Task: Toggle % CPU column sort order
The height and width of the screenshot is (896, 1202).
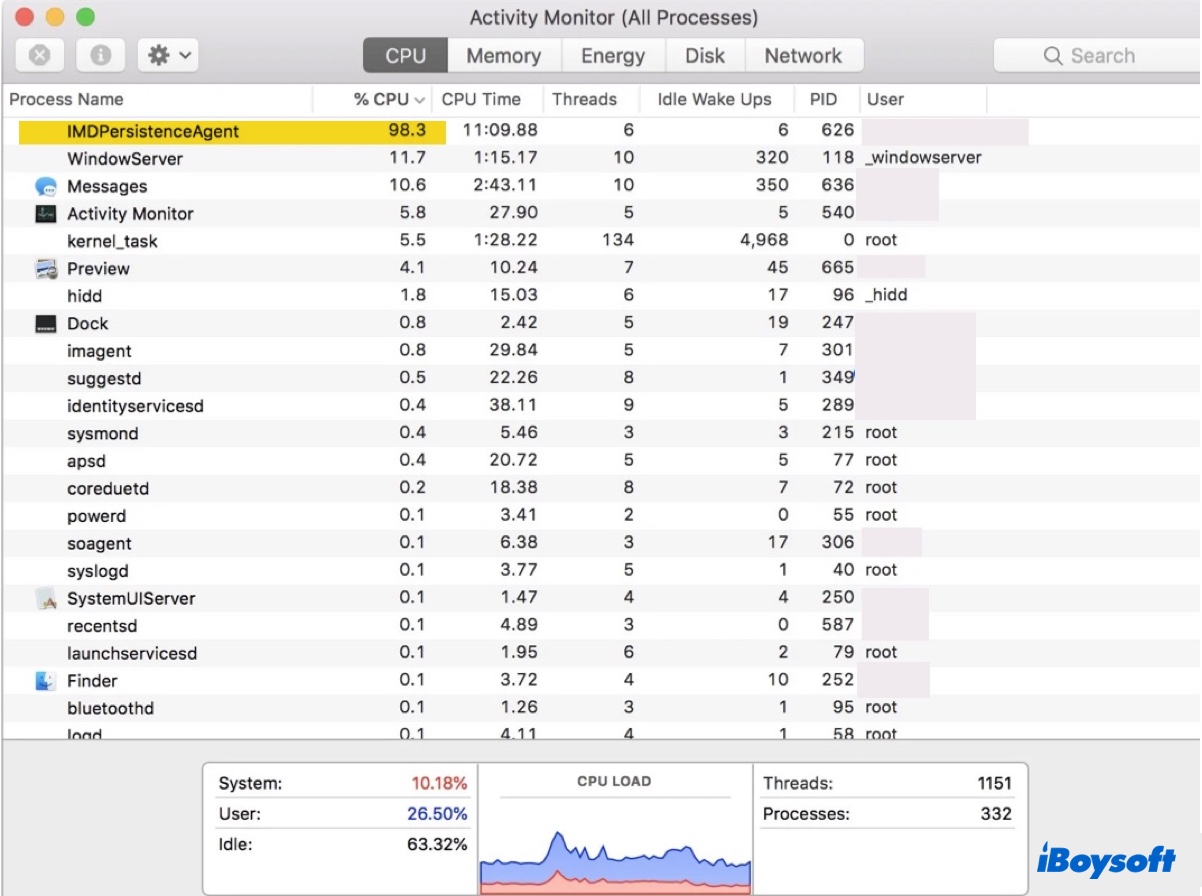Action: (389, 99)
